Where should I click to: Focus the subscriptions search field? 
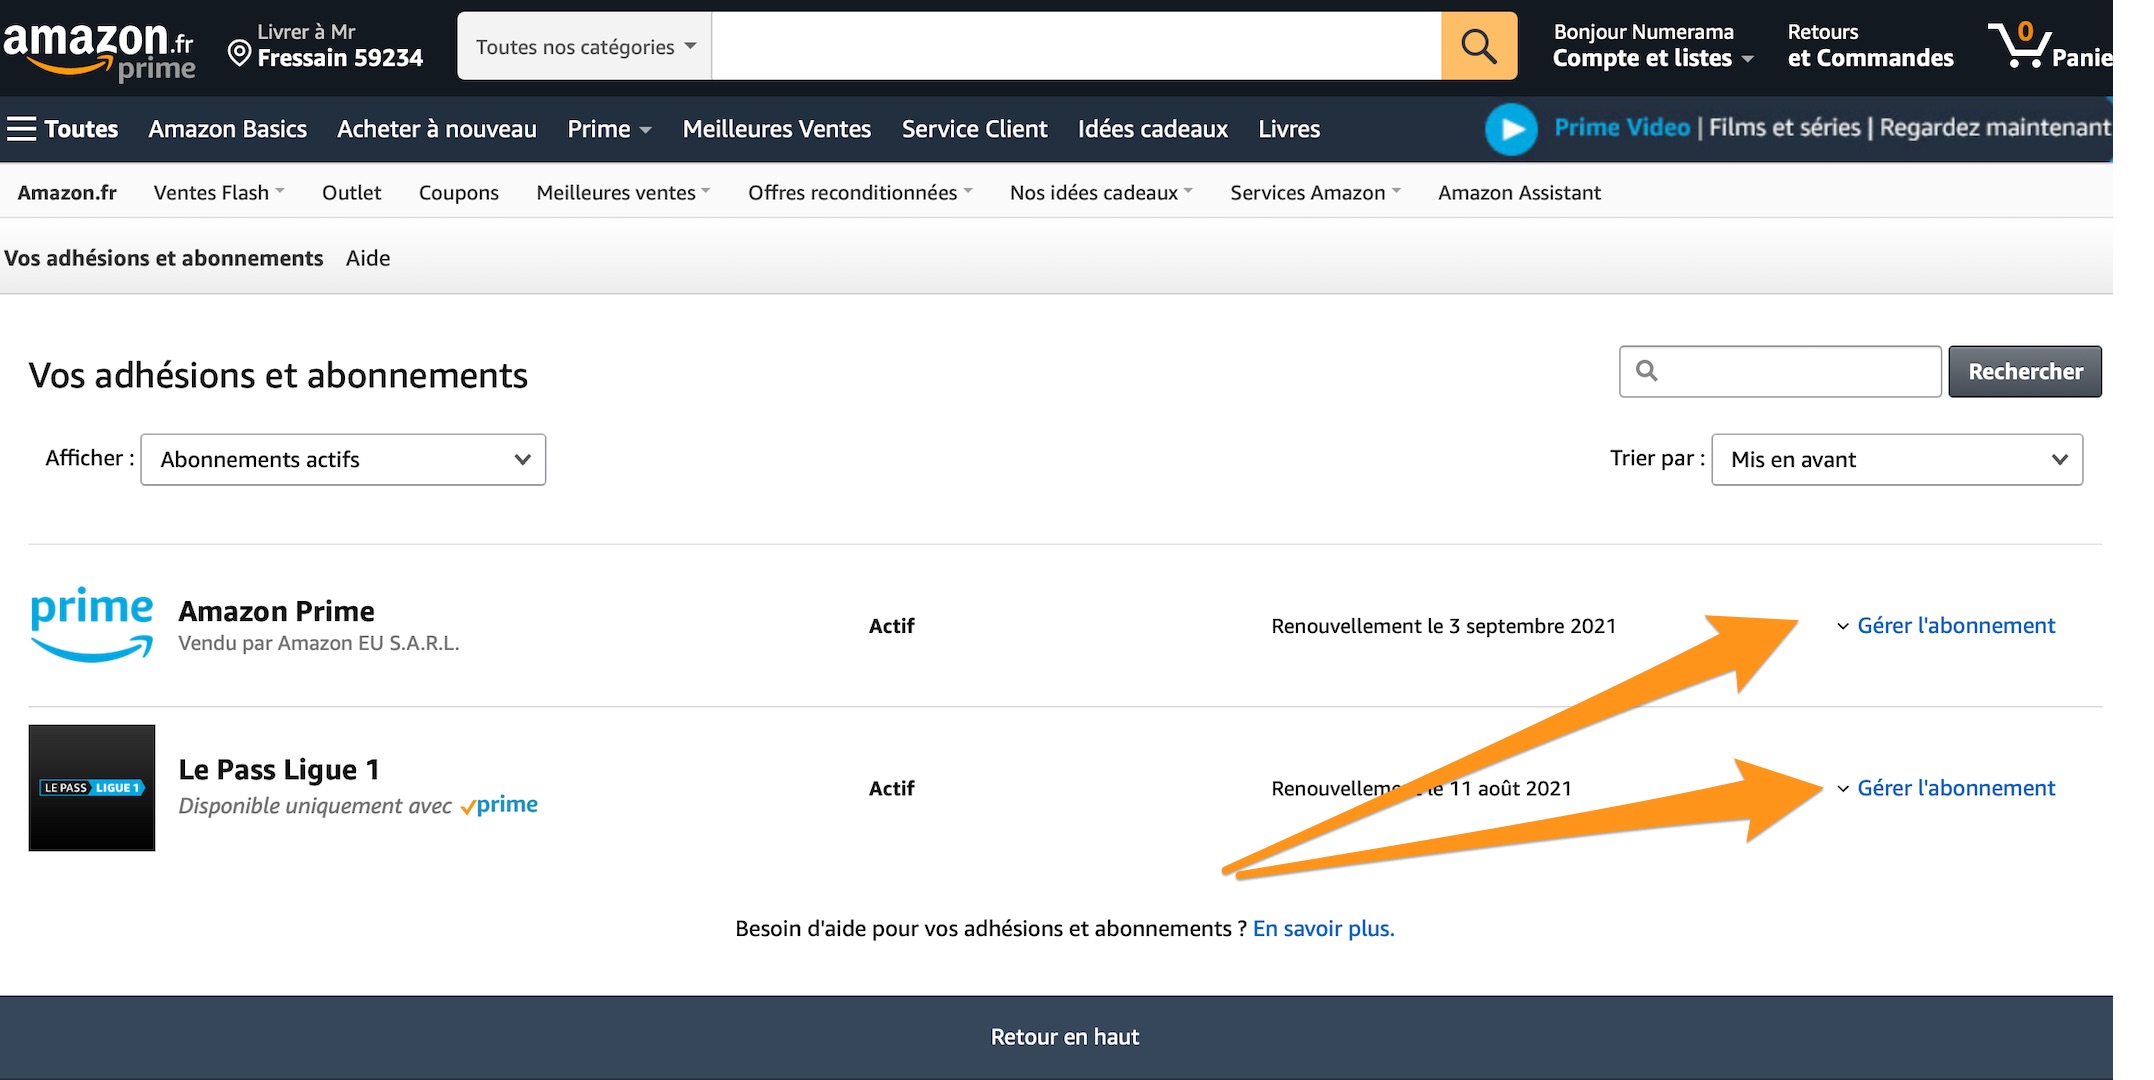(1780, 371)
